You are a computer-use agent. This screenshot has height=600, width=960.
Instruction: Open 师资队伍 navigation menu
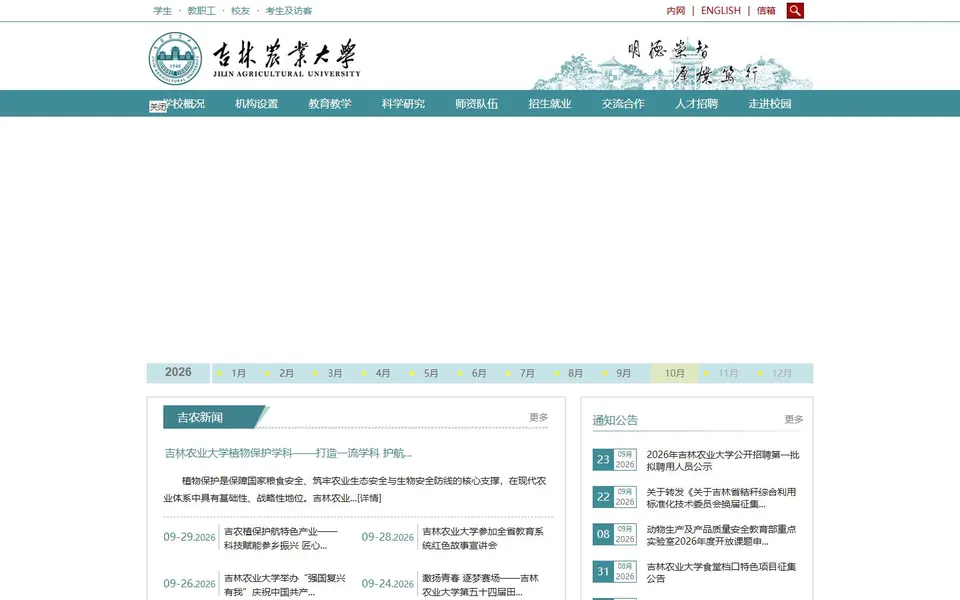point(476,103)
